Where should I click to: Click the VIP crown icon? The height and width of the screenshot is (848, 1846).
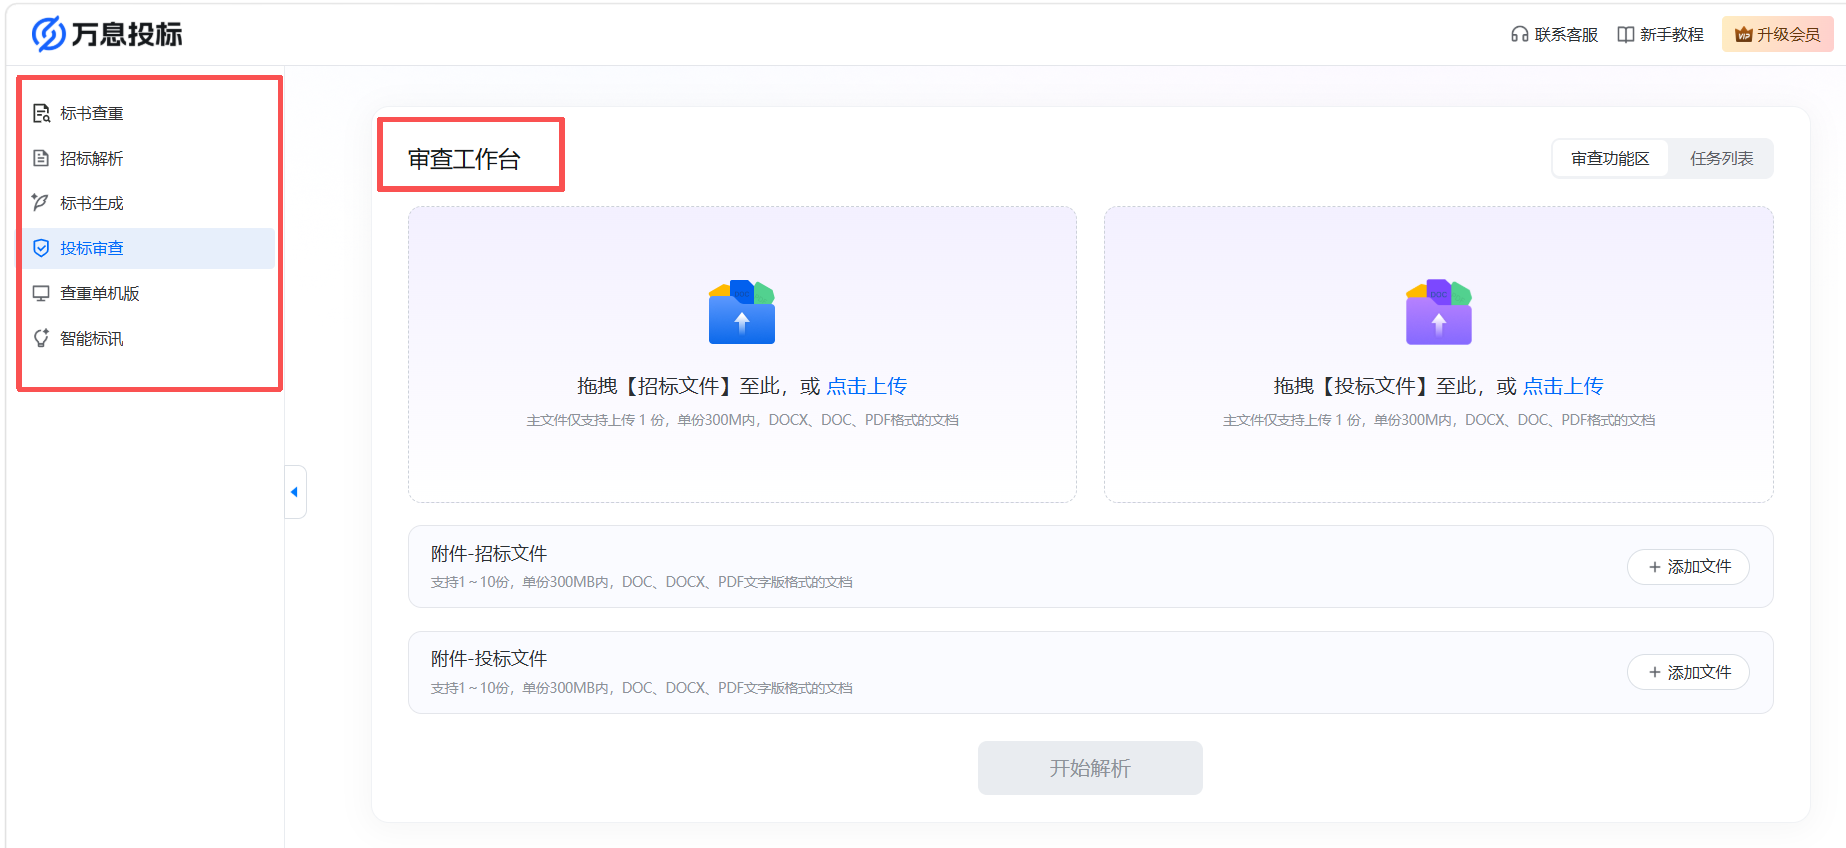[x=1744, y=34]
